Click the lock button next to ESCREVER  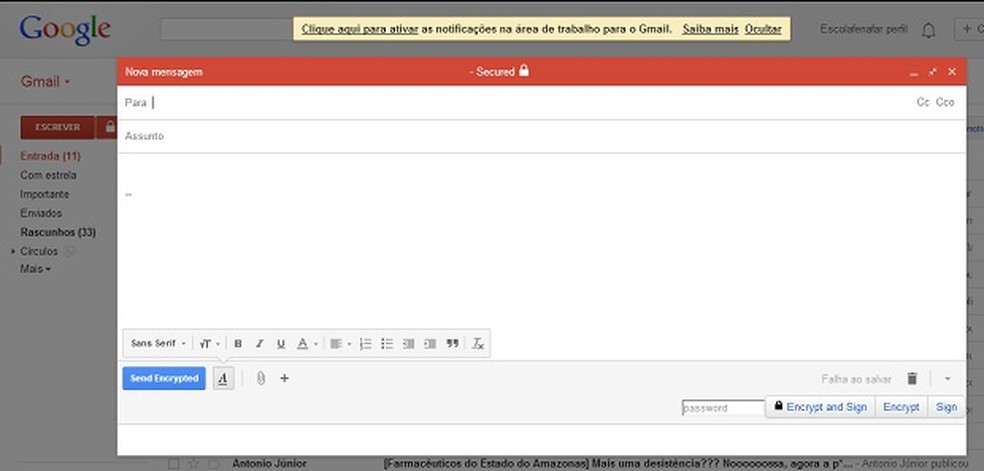pos(107,127)
